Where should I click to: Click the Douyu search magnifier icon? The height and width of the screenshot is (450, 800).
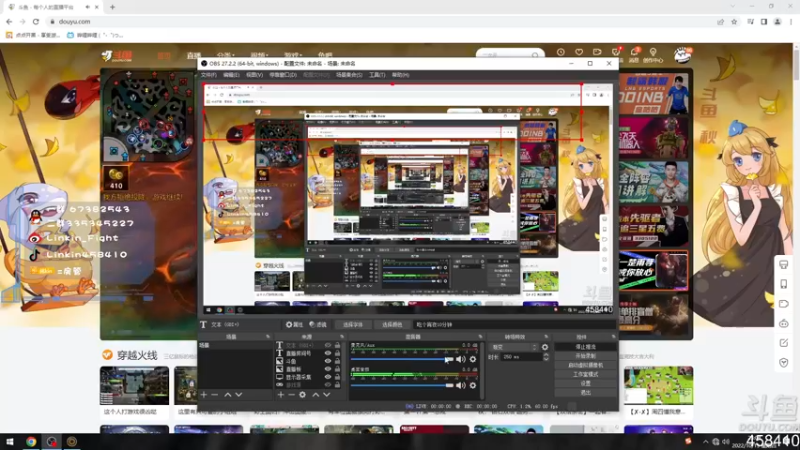click(535, 55)
